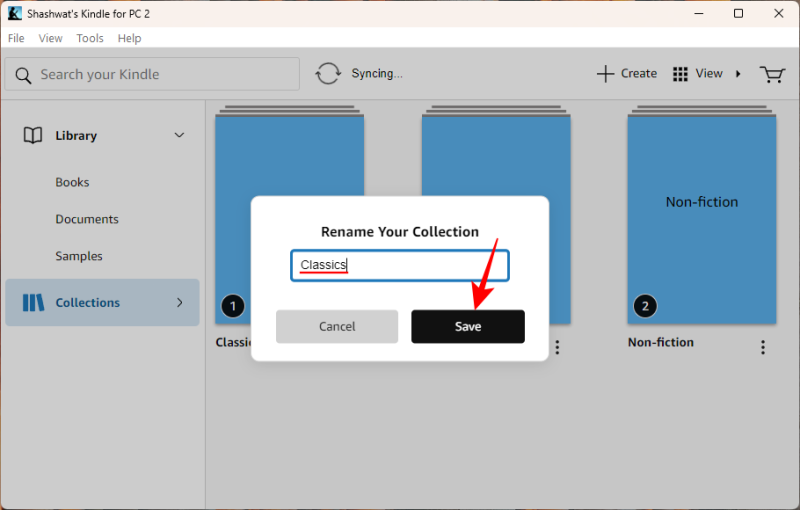Select Books in the sidebar

coord(72,182)
